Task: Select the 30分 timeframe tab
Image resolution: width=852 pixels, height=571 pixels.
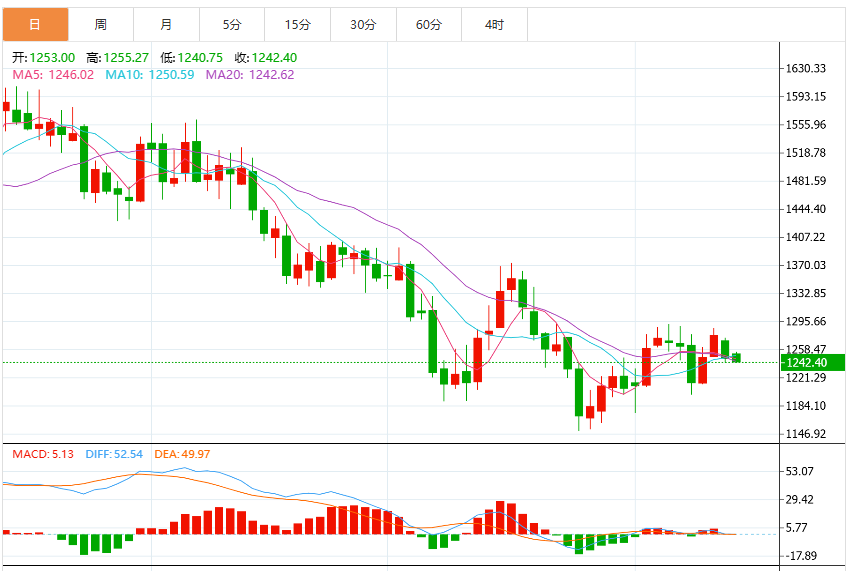Action: tap(364, 24)
